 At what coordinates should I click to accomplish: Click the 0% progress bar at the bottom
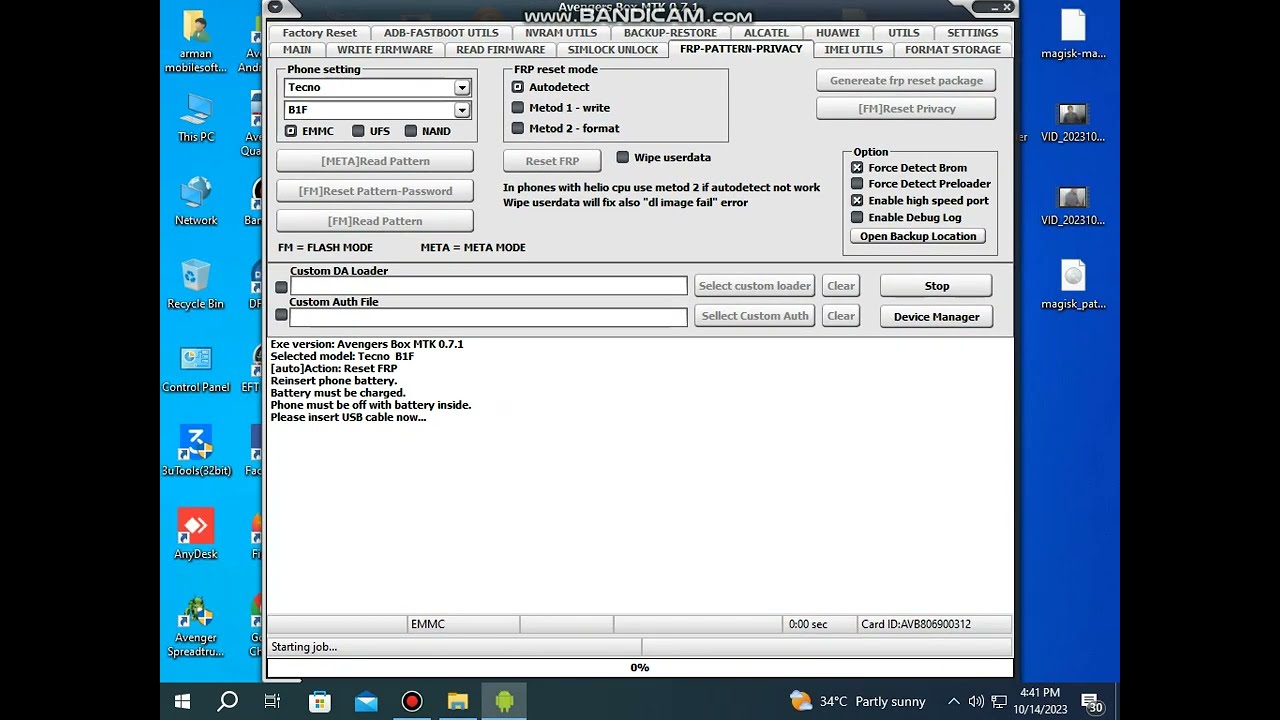[640, 667]
